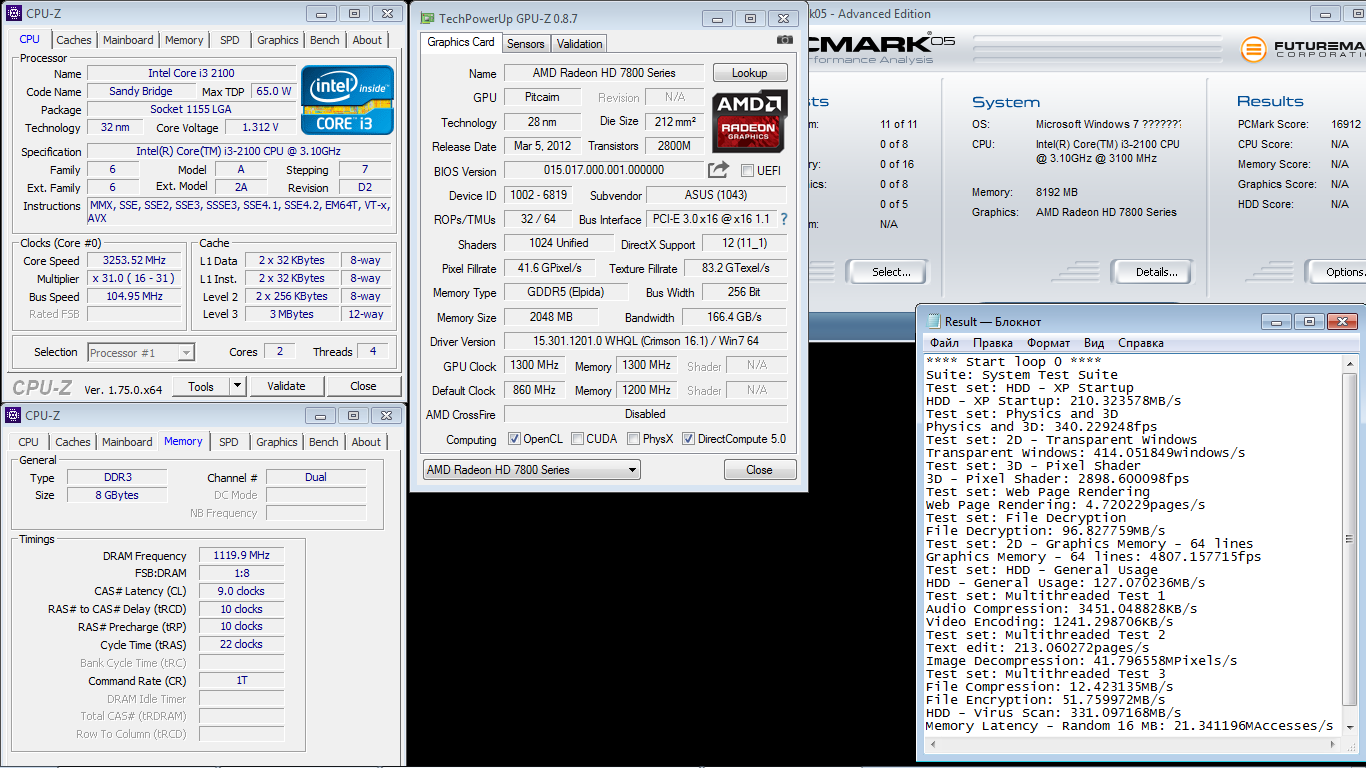Click the GPU Name field in GPU-Z
The image size is (1366, 768).
point(604,73)
